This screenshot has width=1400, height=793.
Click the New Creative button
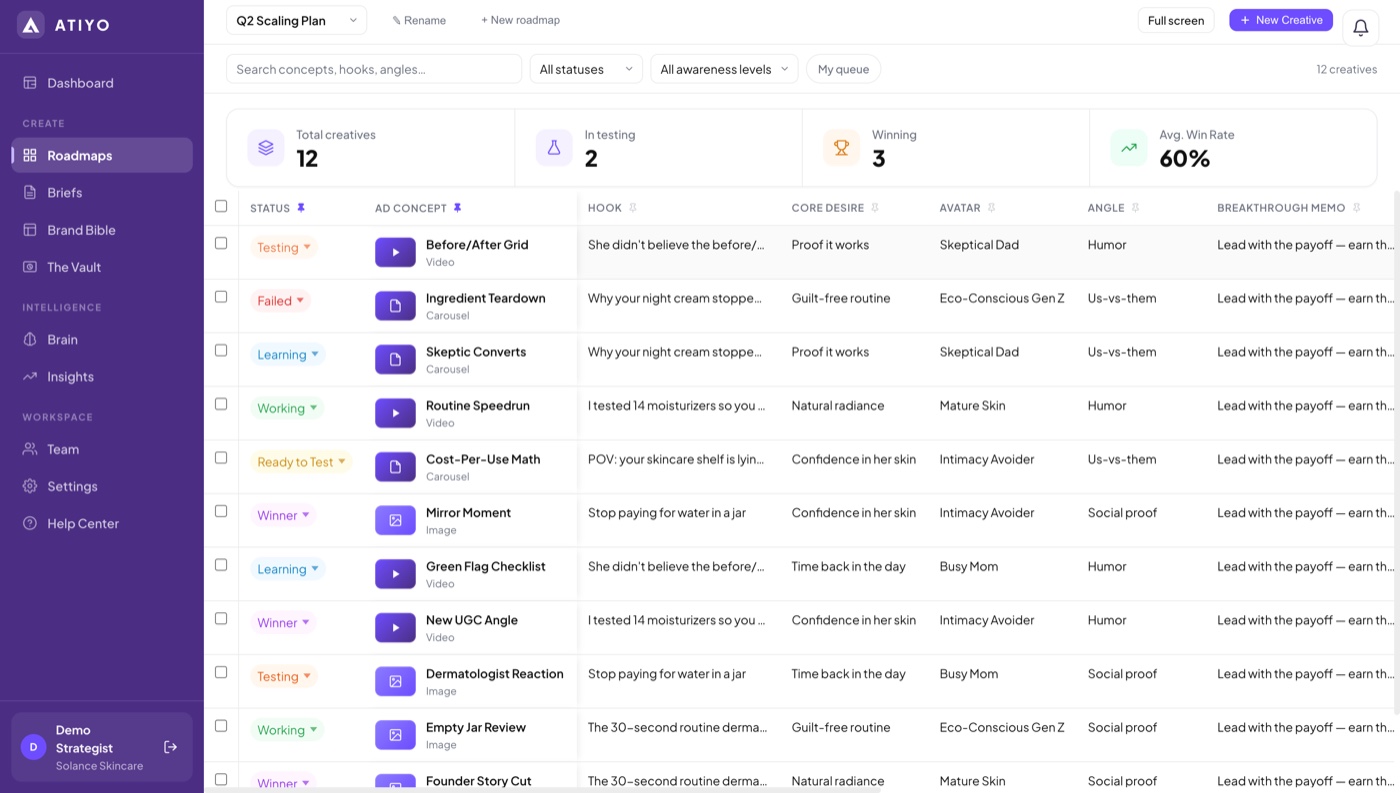pyautogui.click(x=1281, y=20)
